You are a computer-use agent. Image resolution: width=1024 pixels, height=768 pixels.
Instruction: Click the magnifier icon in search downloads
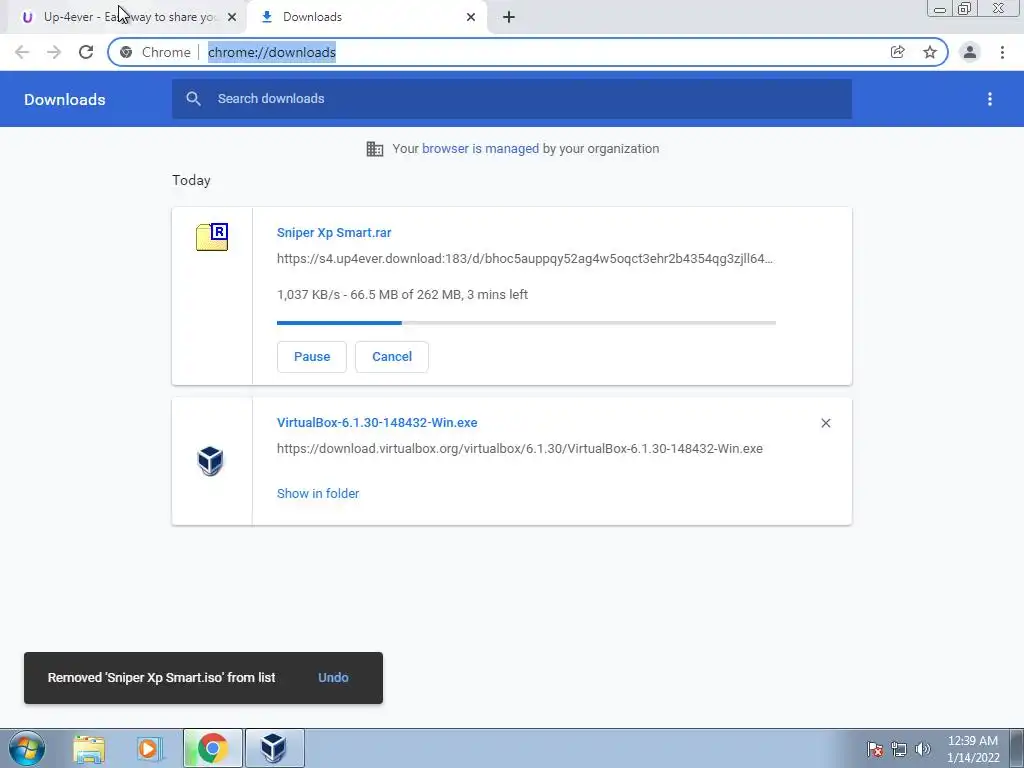(193, 99)
